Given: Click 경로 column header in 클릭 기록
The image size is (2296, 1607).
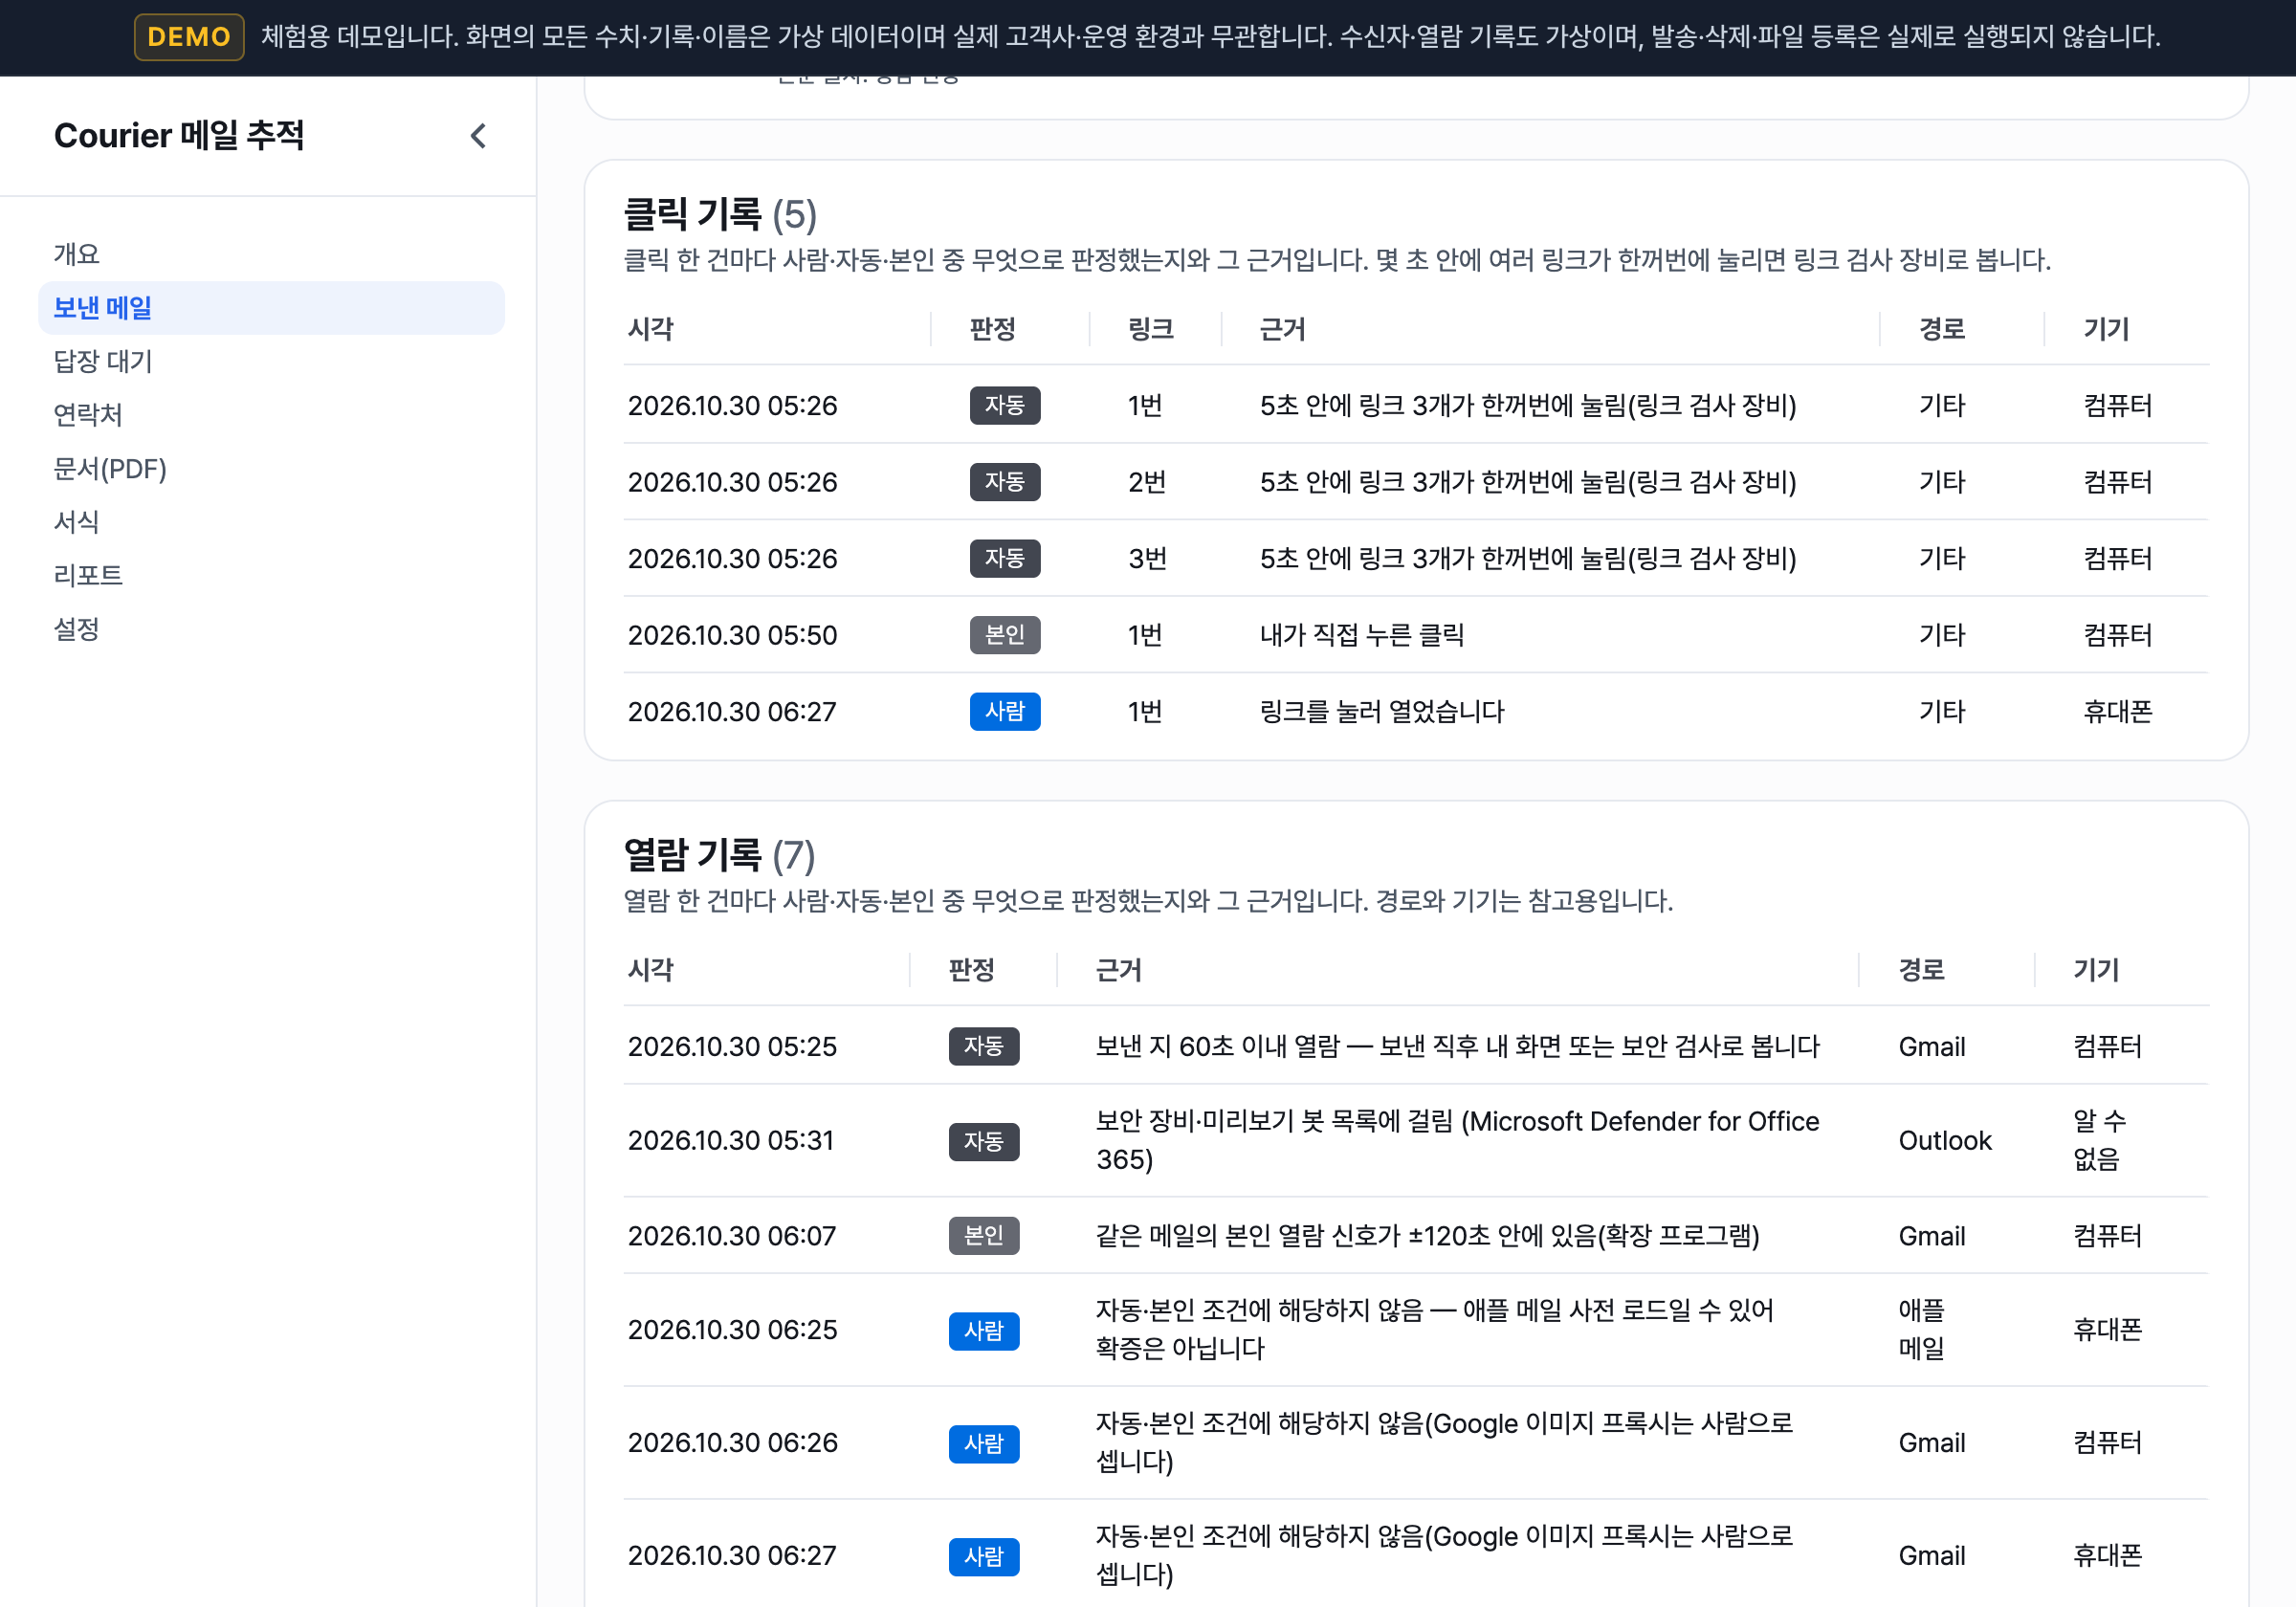Looking at the screenshot, I should point(1942,329).
